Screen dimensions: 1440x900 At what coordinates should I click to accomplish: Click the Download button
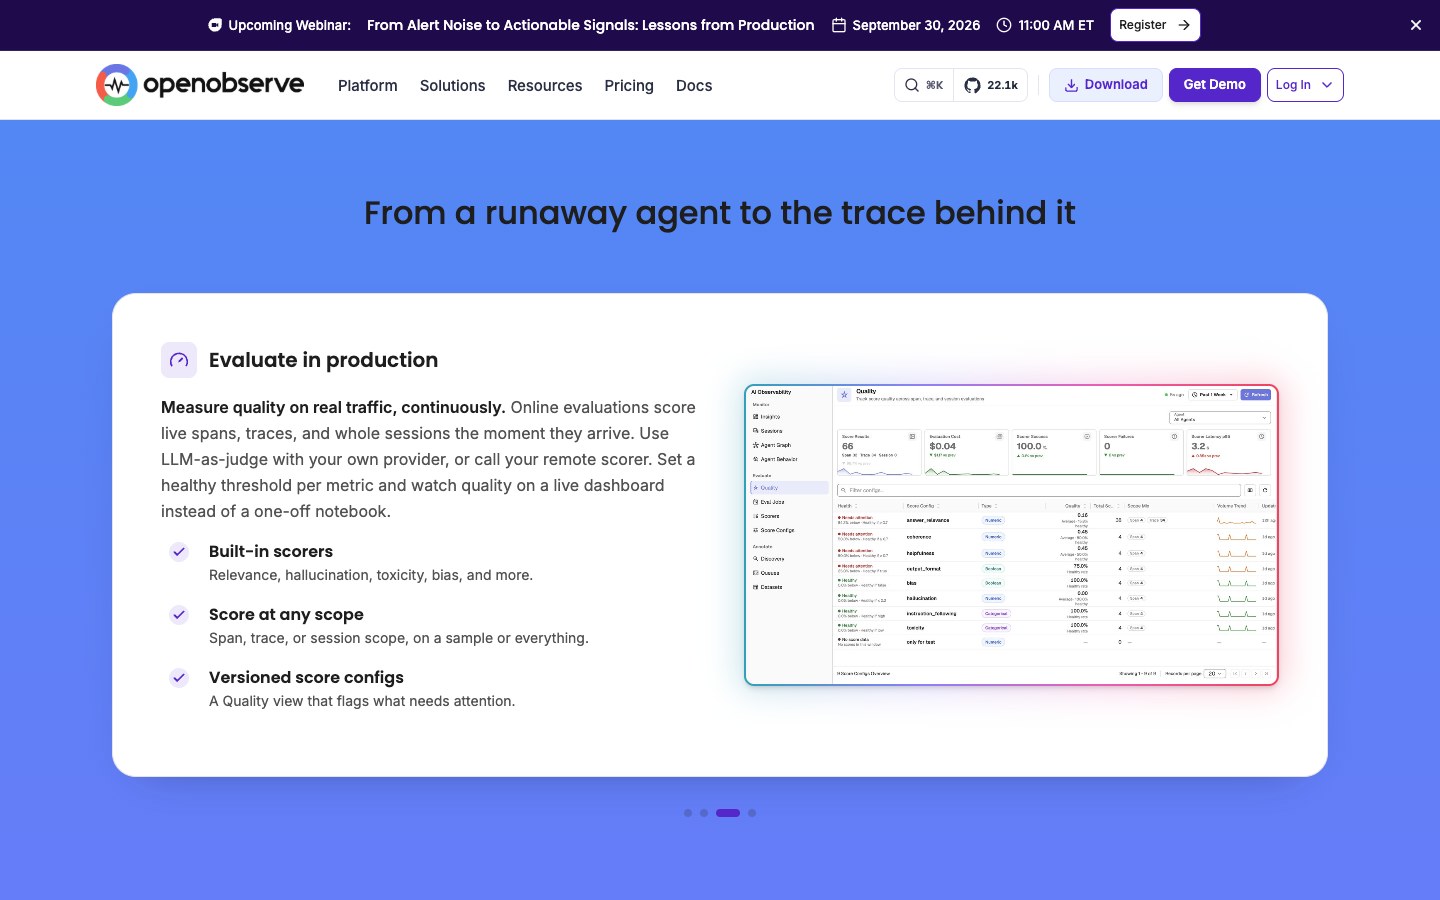[1106, 85]
